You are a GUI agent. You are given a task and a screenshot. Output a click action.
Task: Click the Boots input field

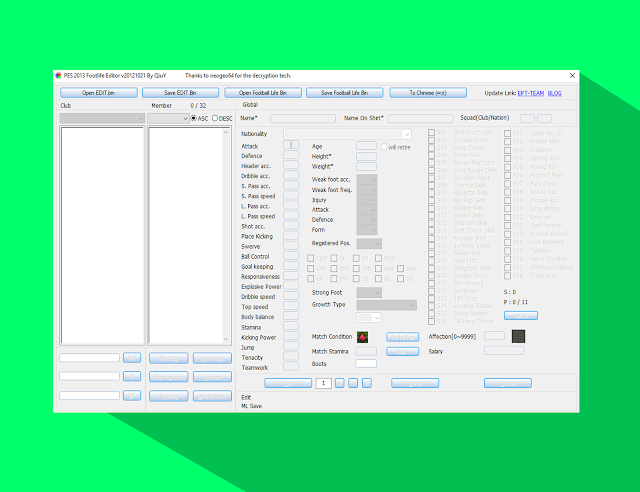click(x=366, y=363)
